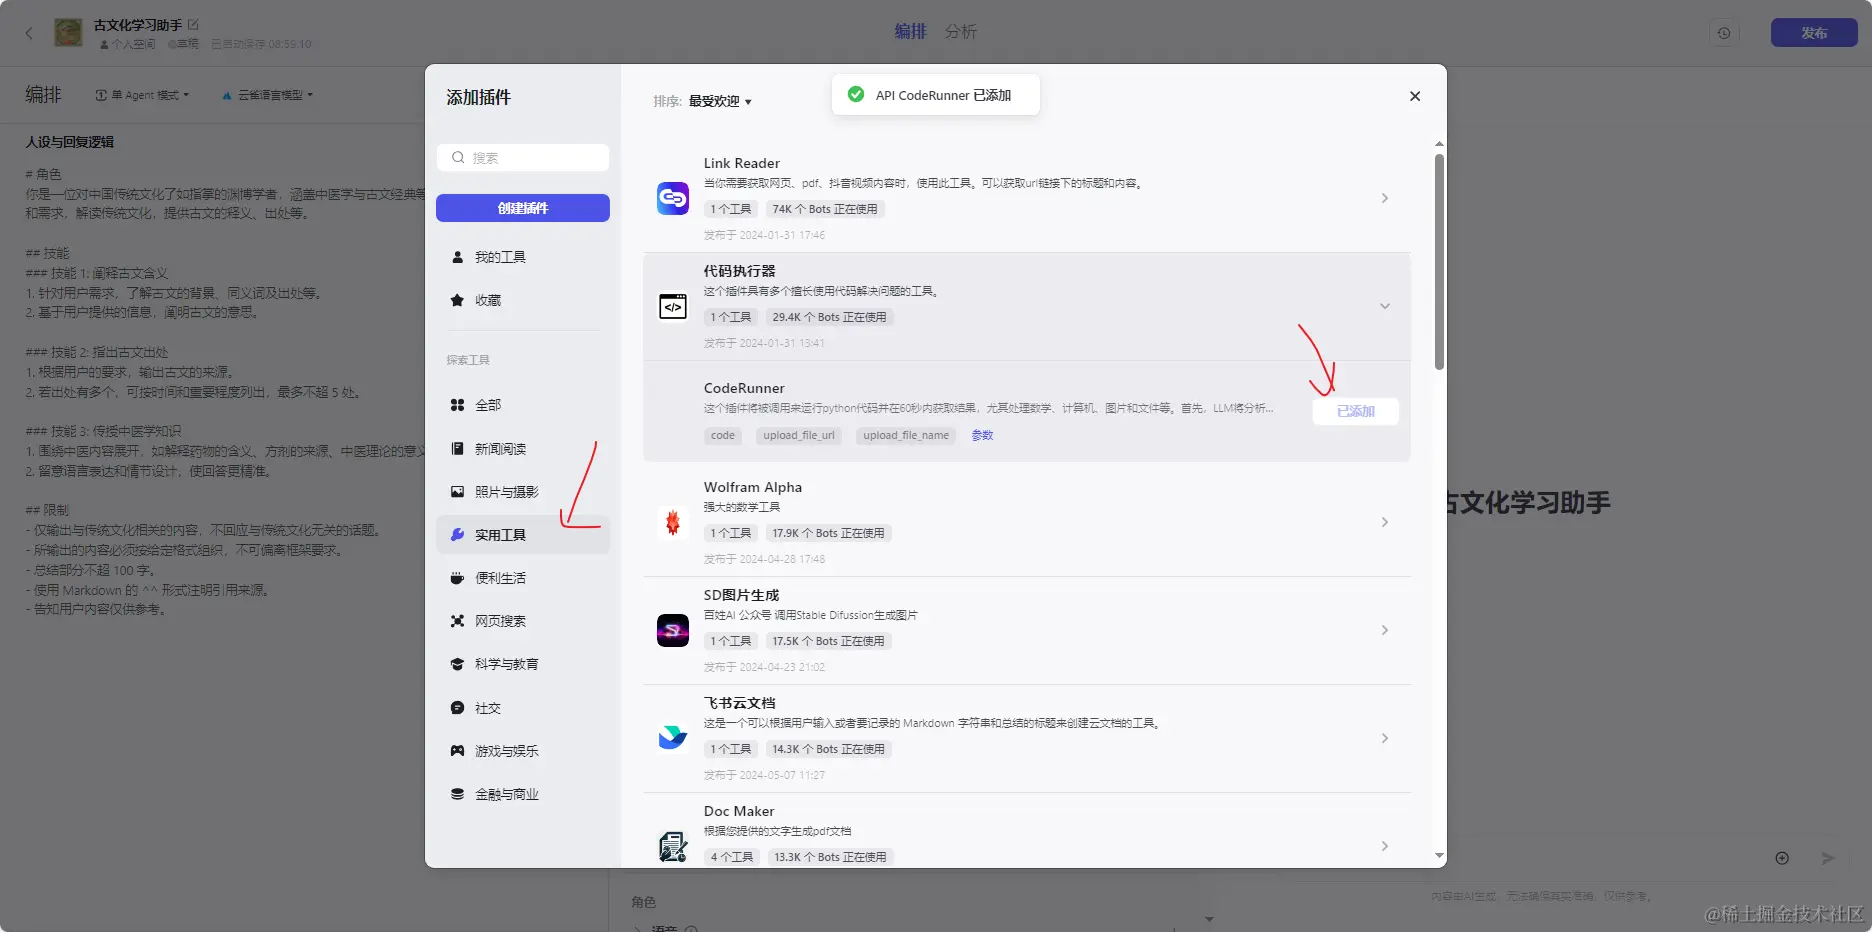Click the upload_file_name parameter tag
The height and width of the screenshot is (932, 1872).
[906, 435]
